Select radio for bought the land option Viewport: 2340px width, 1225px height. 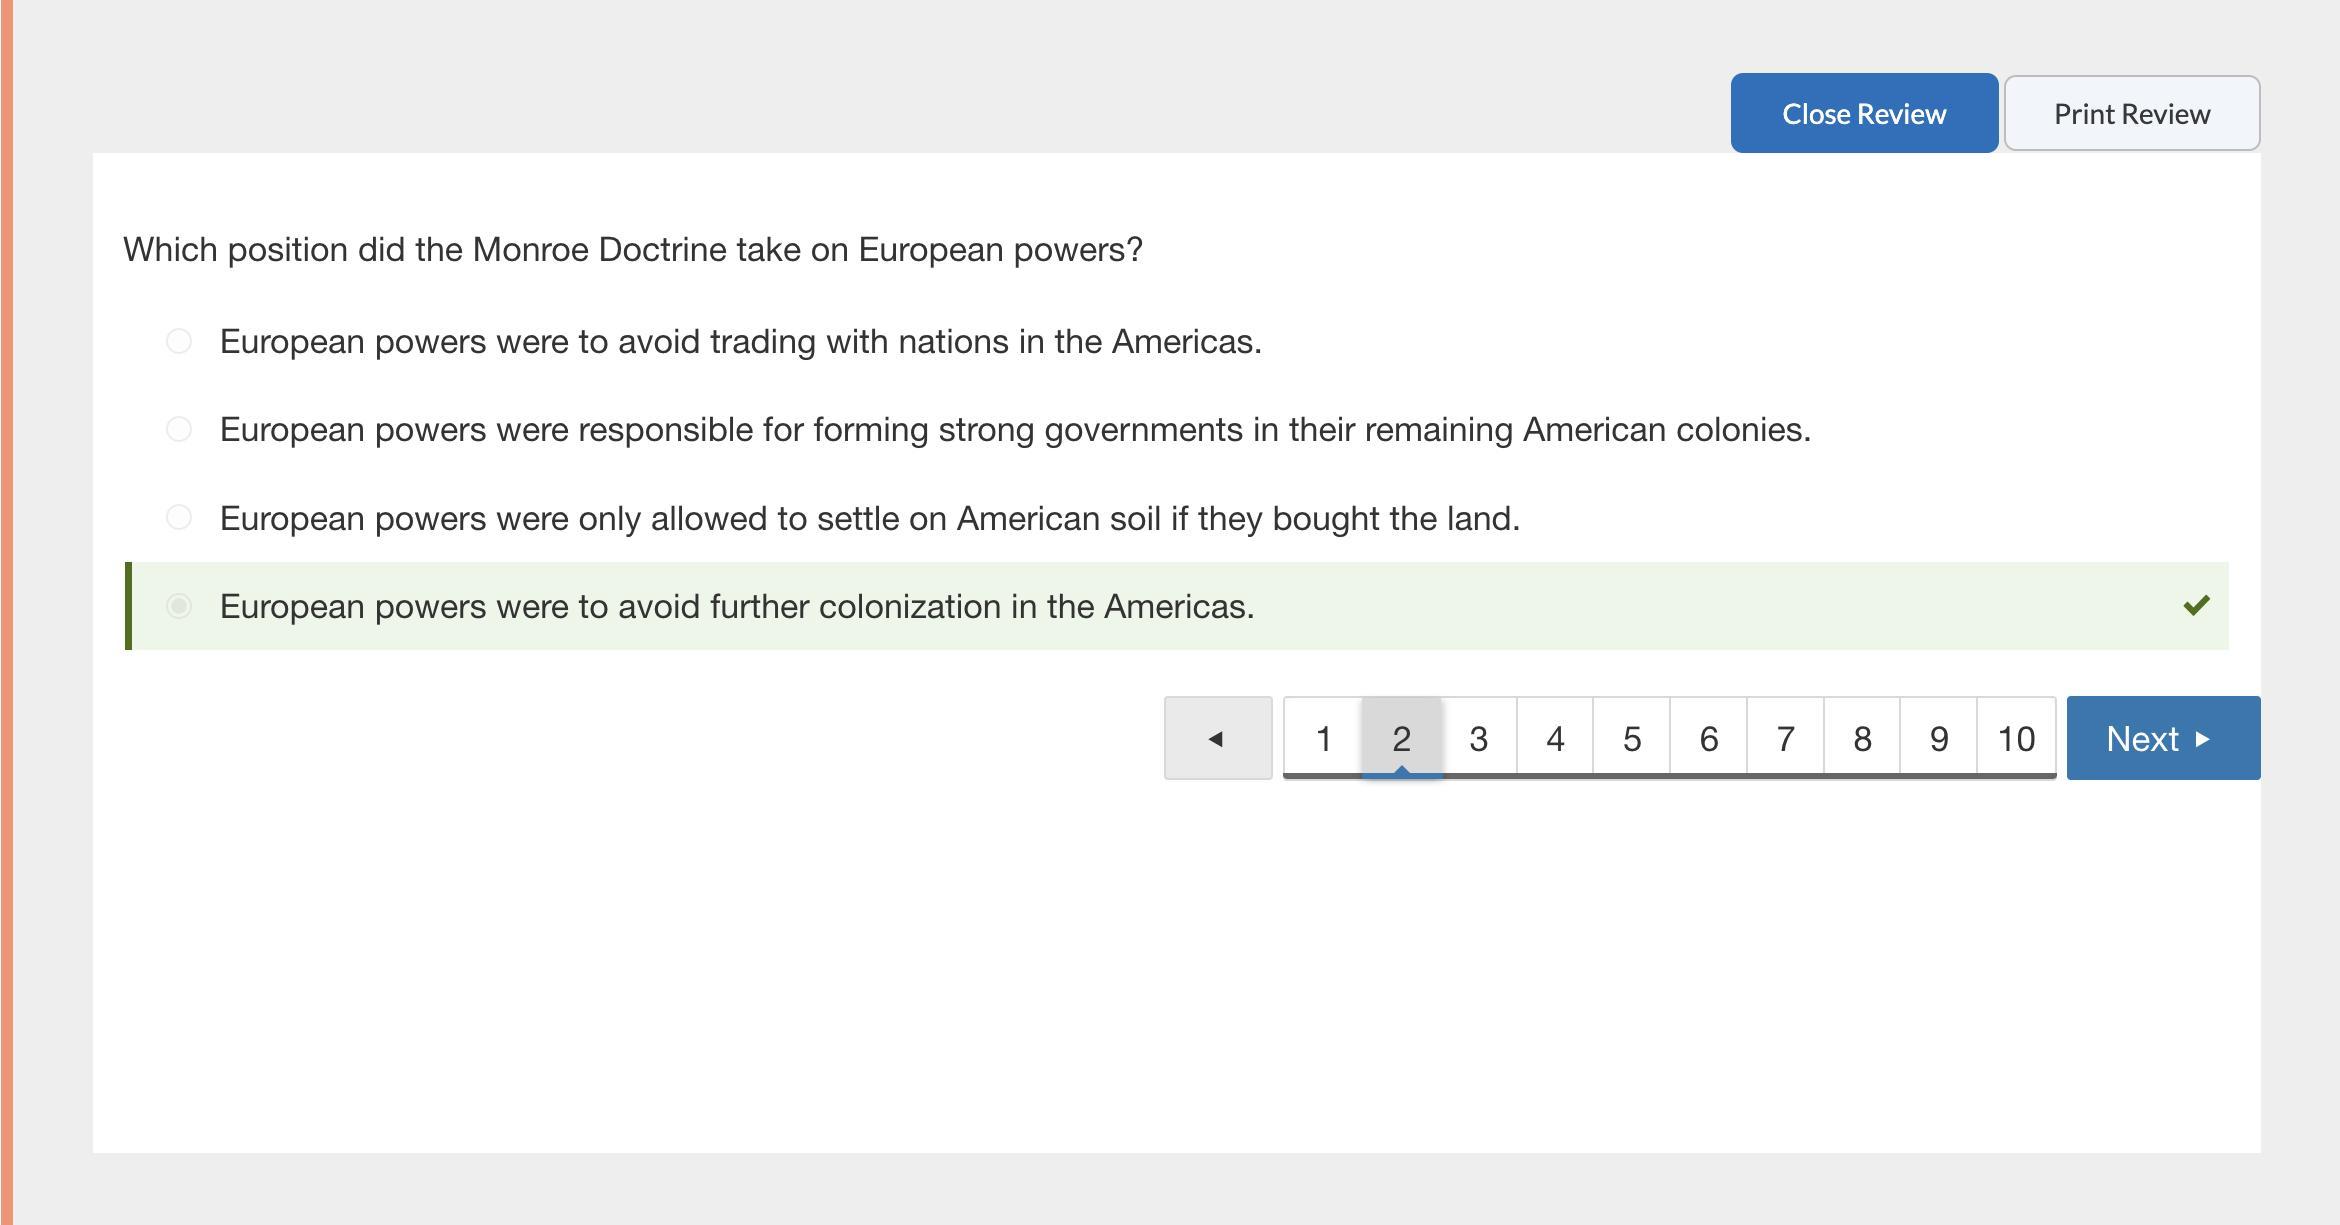pos(179,518)
